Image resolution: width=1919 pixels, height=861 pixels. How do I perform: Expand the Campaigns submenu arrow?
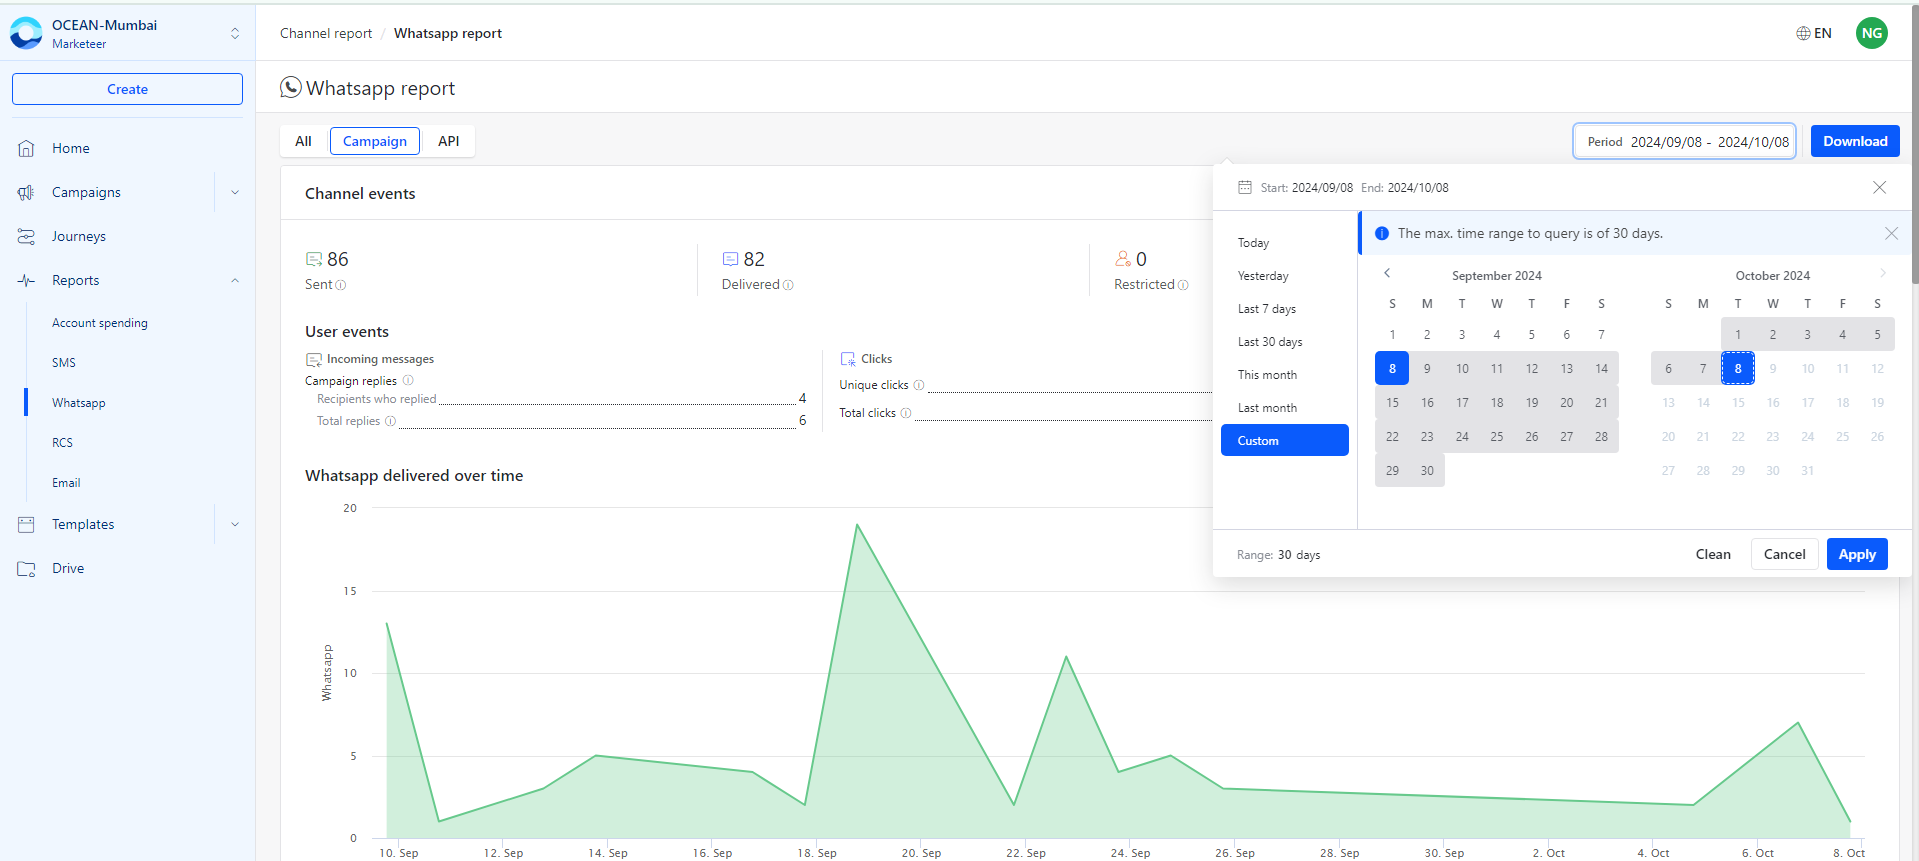tap(235, 192)
